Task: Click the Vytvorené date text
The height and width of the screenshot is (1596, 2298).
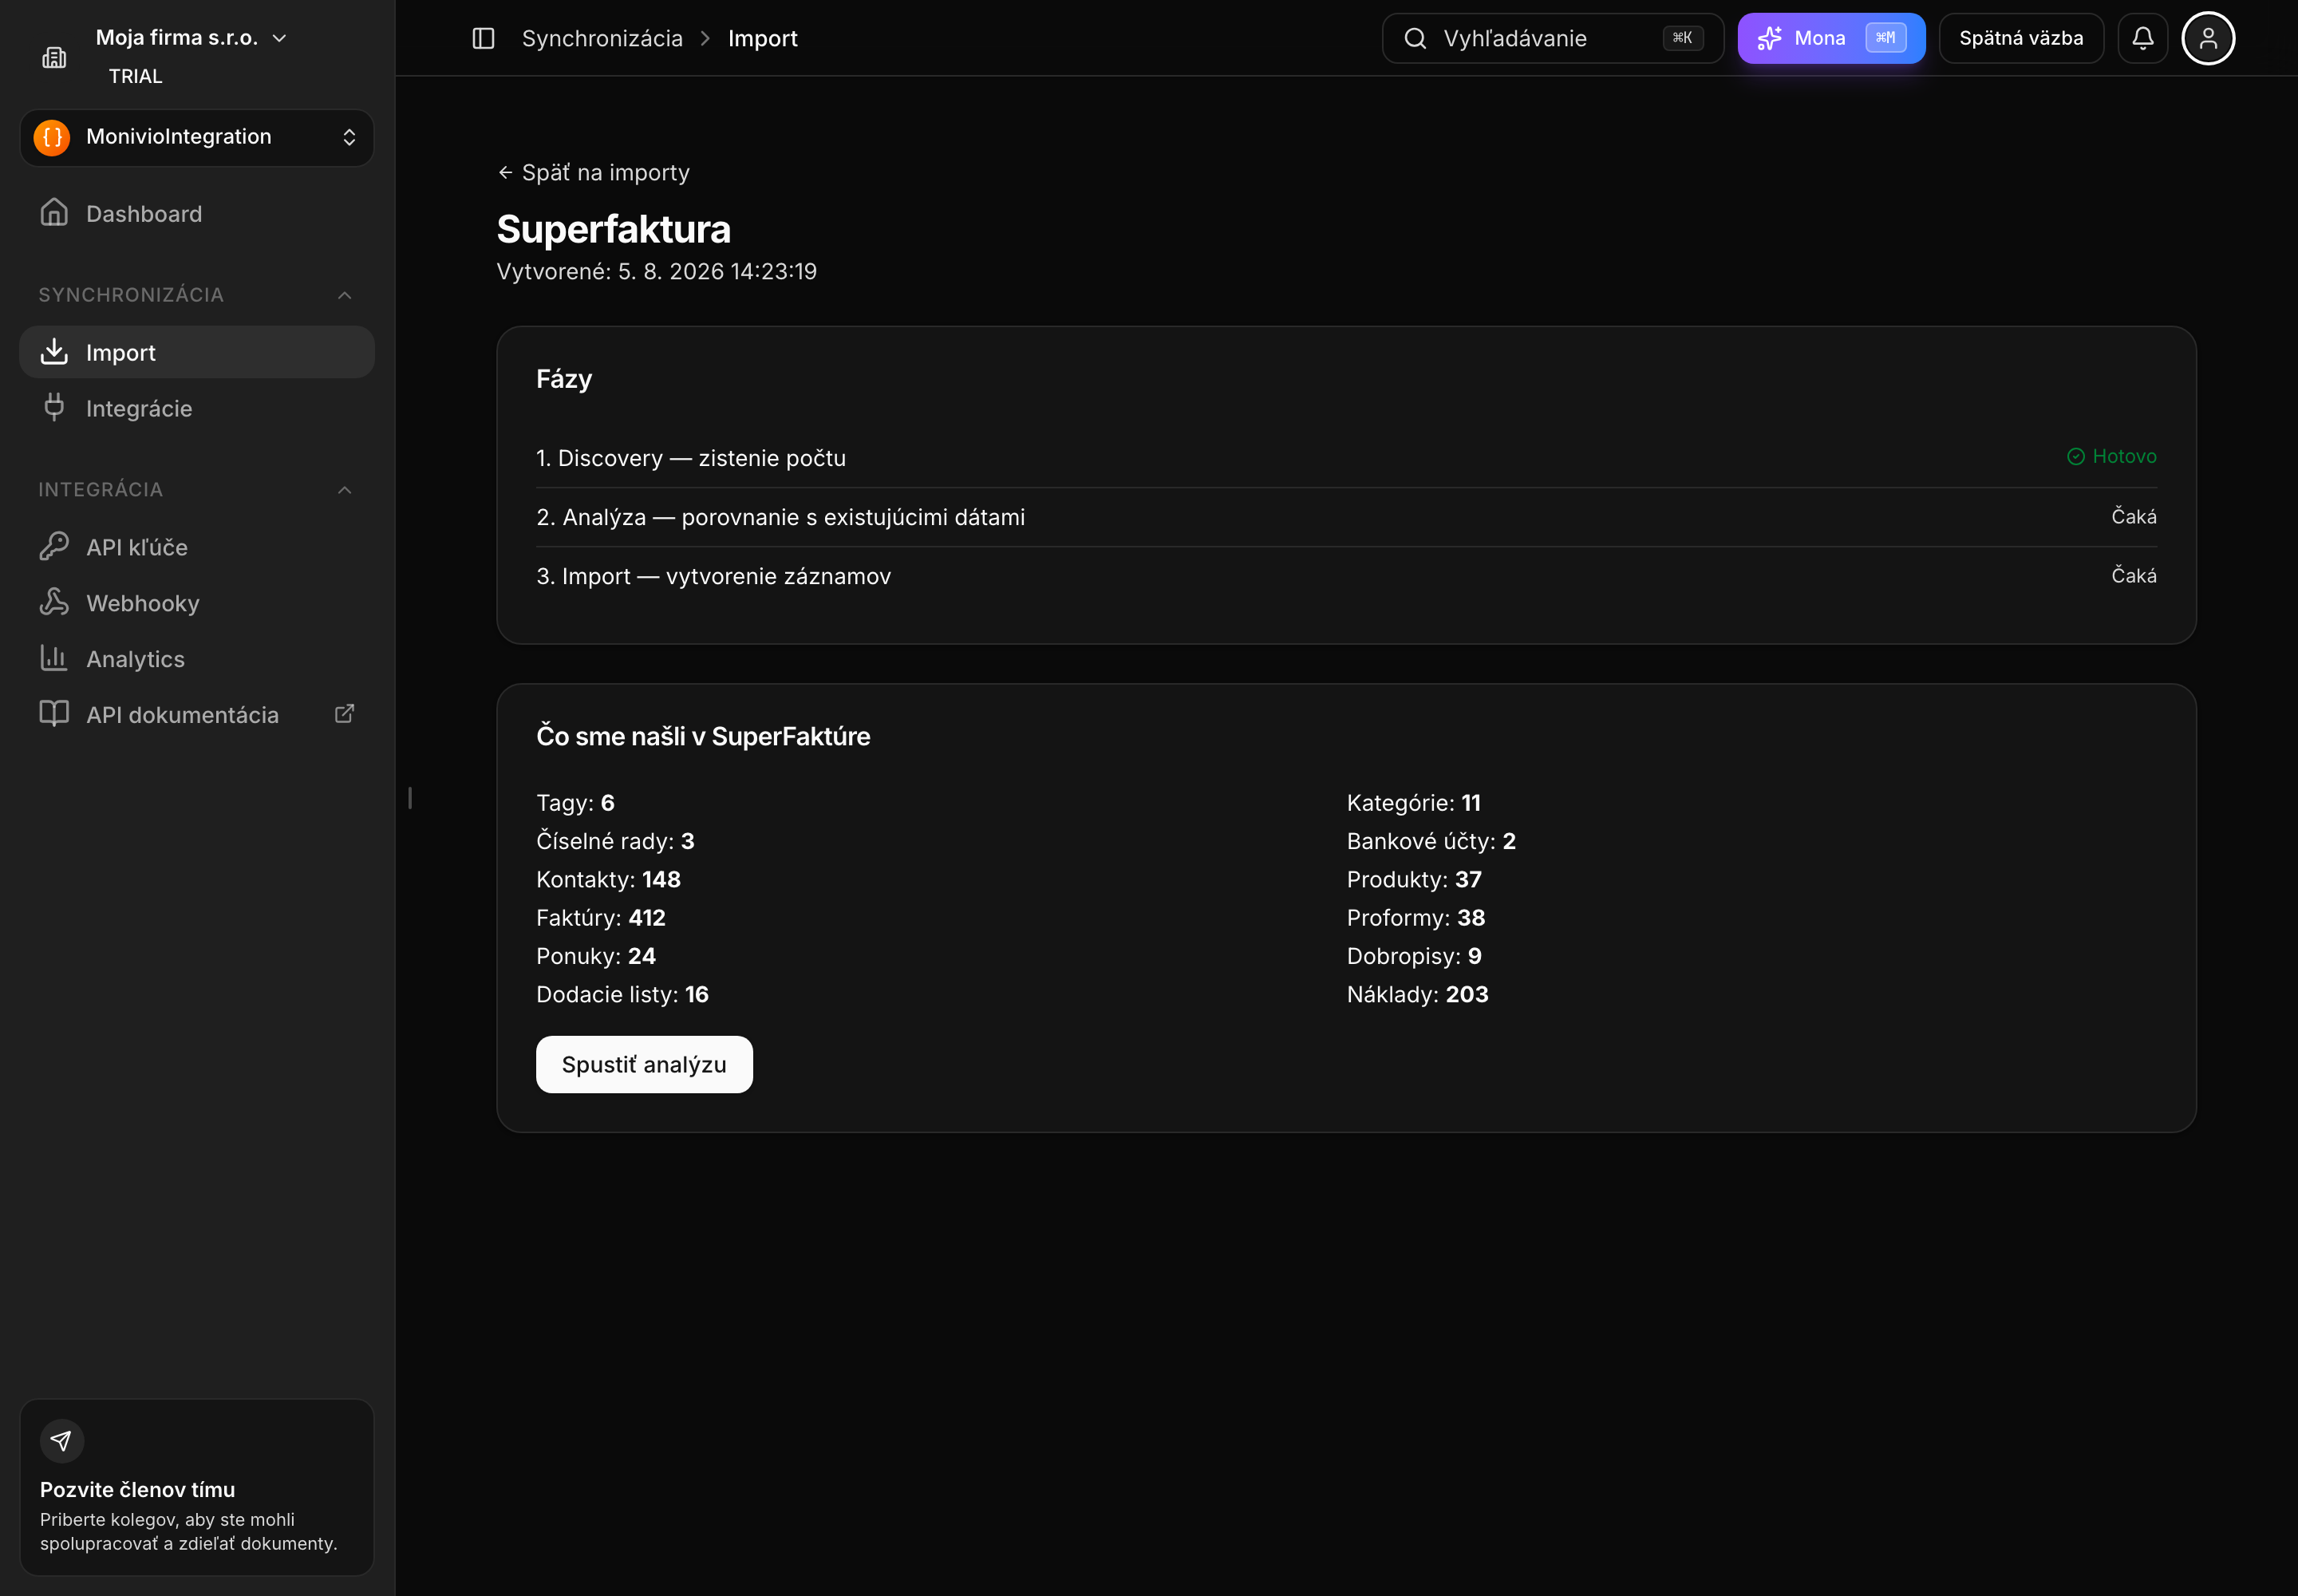Action: pos(657,271)
